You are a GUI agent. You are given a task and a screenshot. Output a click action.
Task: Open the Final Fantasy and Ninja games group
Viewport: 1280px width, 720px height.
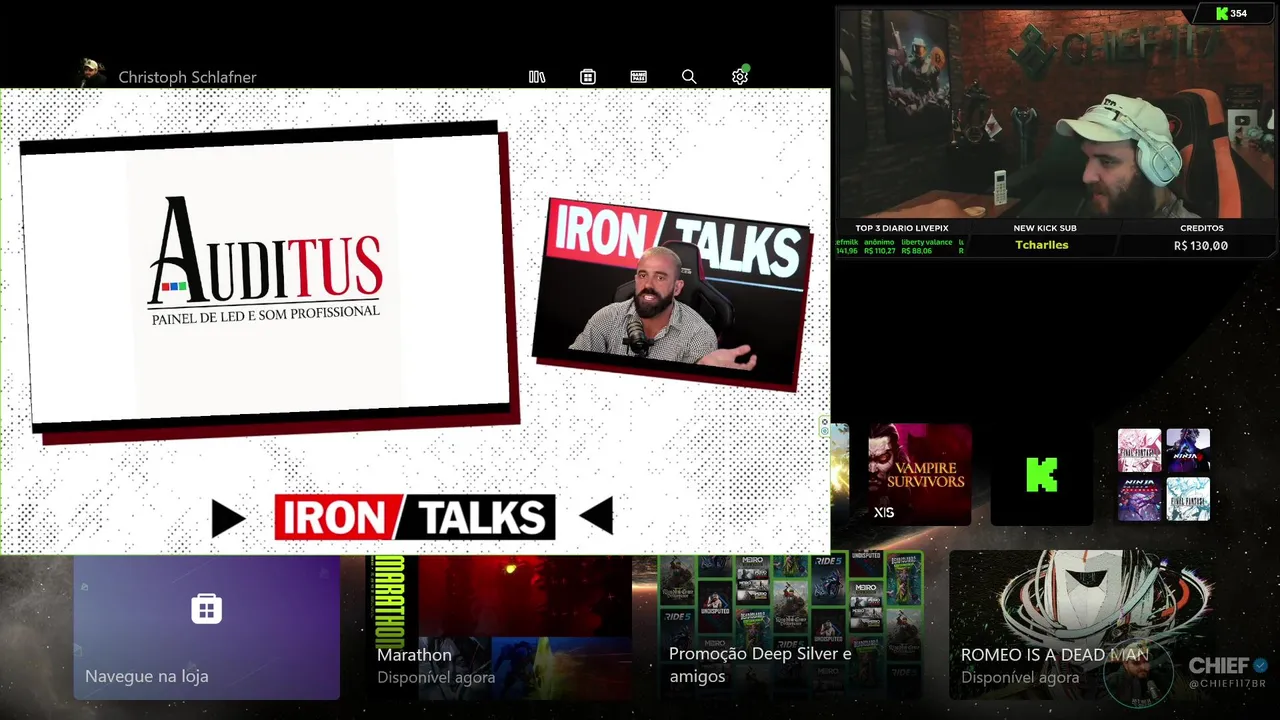click(x=1164, y=474)
